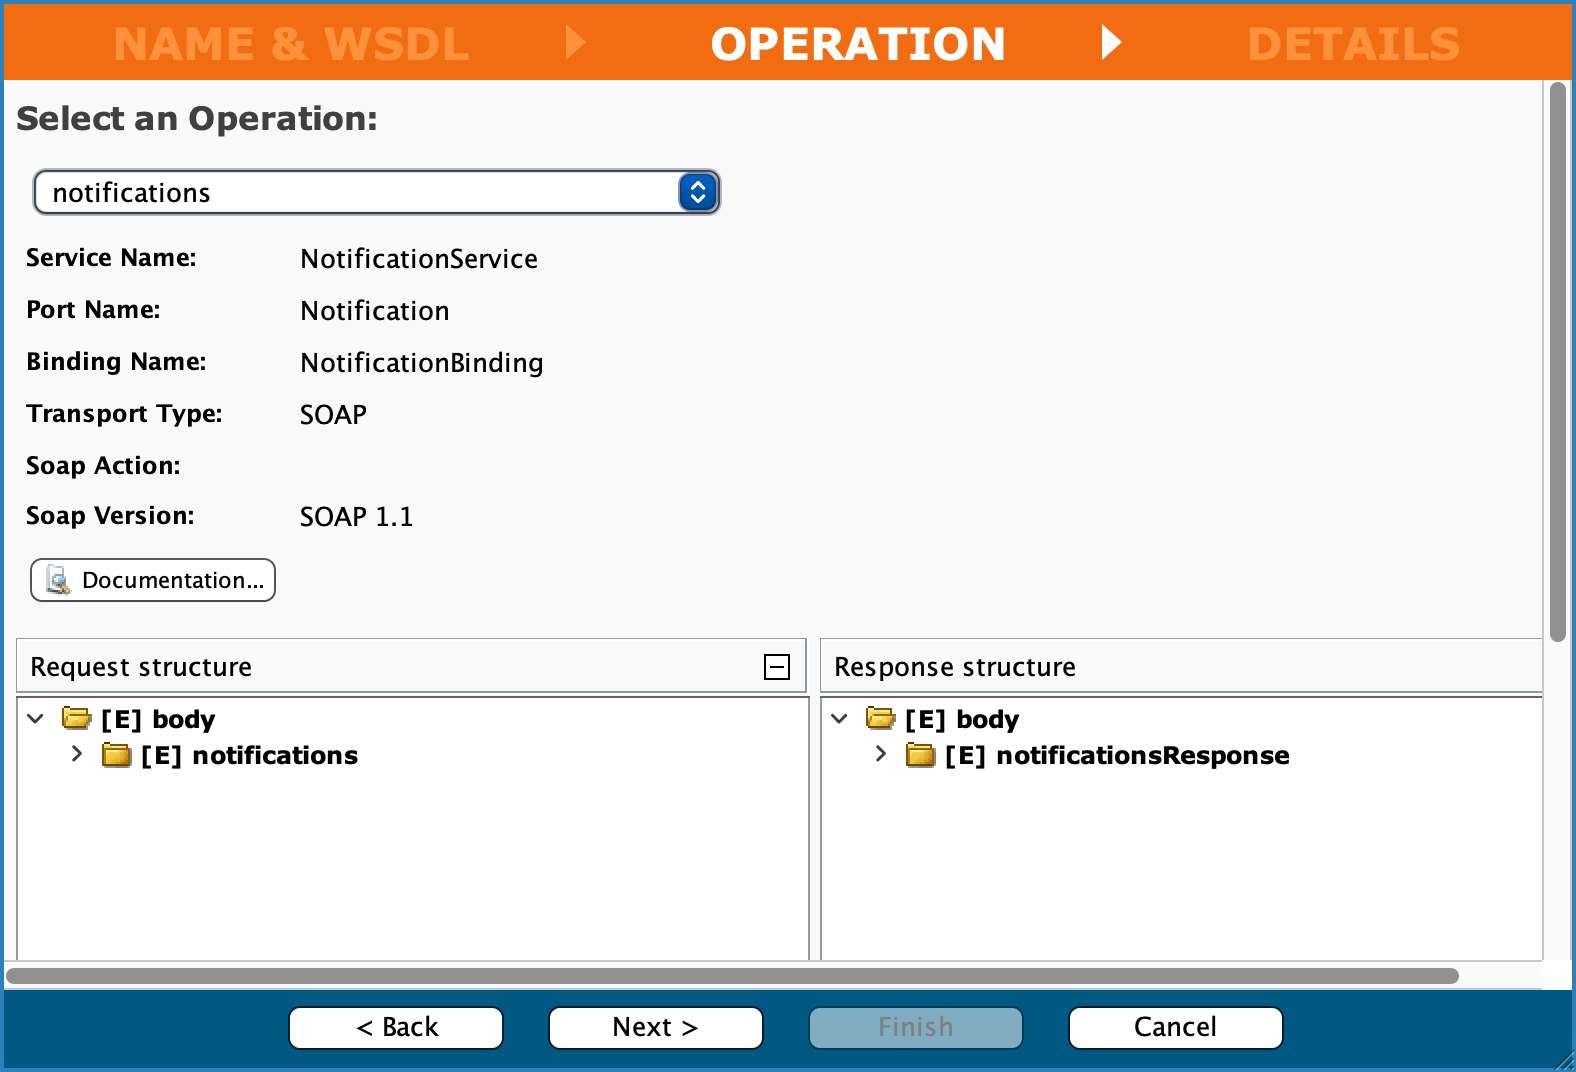The height and width of the screenshot is (1072, 1576).
Task: Expand the notificationsResponse node
Action: pos(881,754)
